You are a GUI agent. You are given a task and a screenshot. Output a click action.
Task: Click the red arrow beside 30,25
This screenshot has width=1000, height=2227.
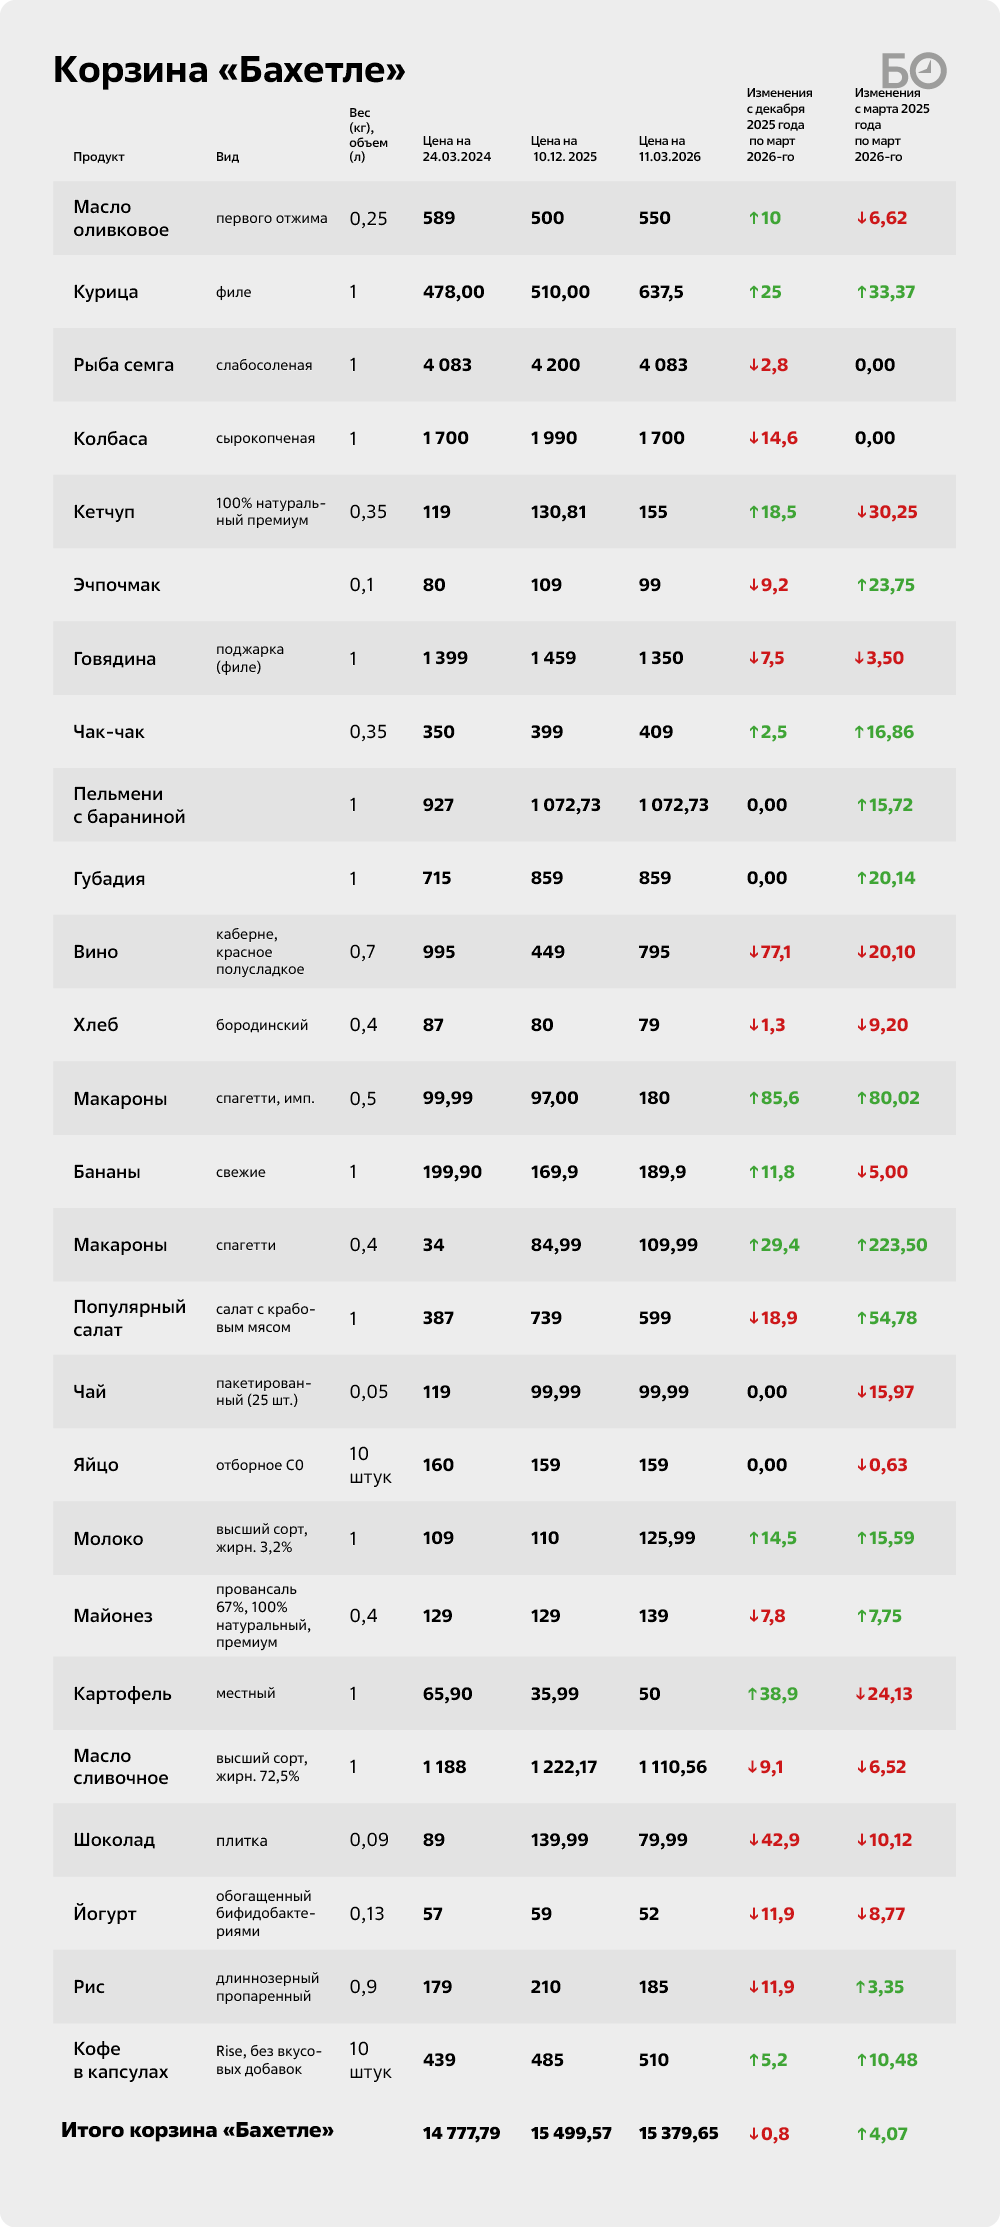(861, 512)
